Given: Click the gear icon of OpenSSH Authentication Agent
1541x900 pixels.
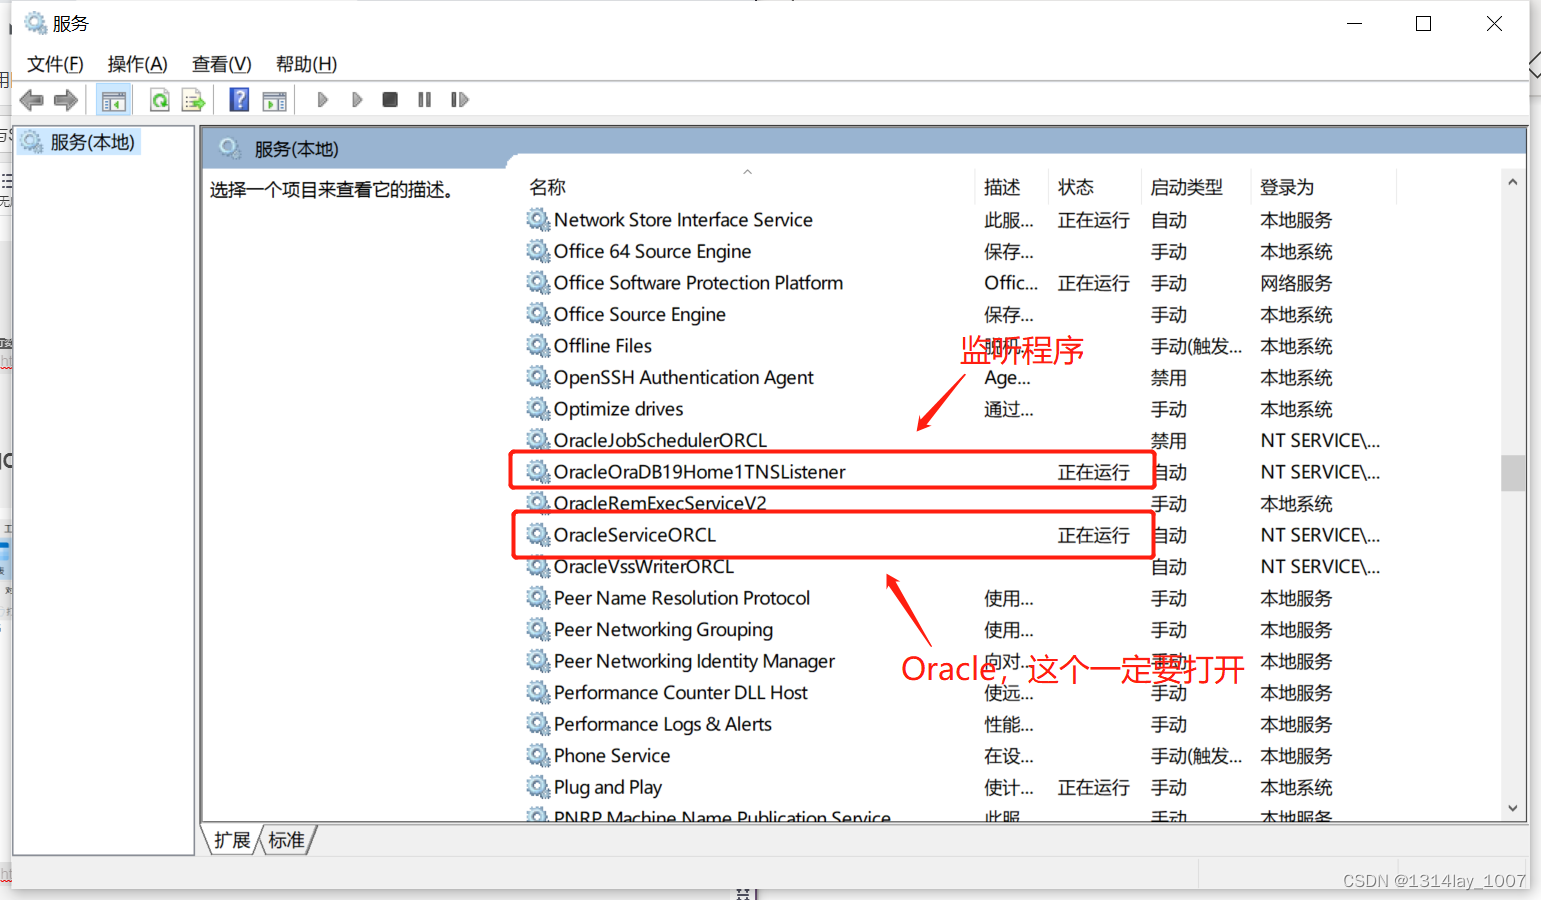Looking at the screenshot, I should [539, 377].
